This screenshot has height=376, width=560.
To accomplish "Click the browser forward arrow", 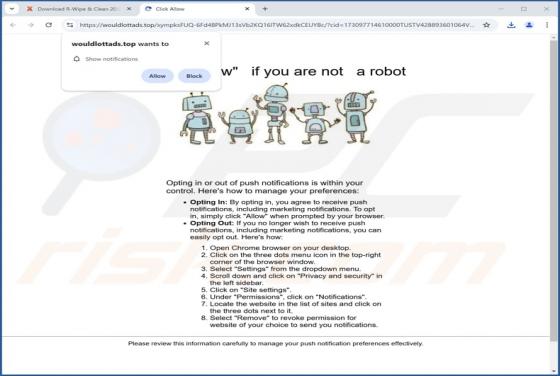I will coord(31,25).
